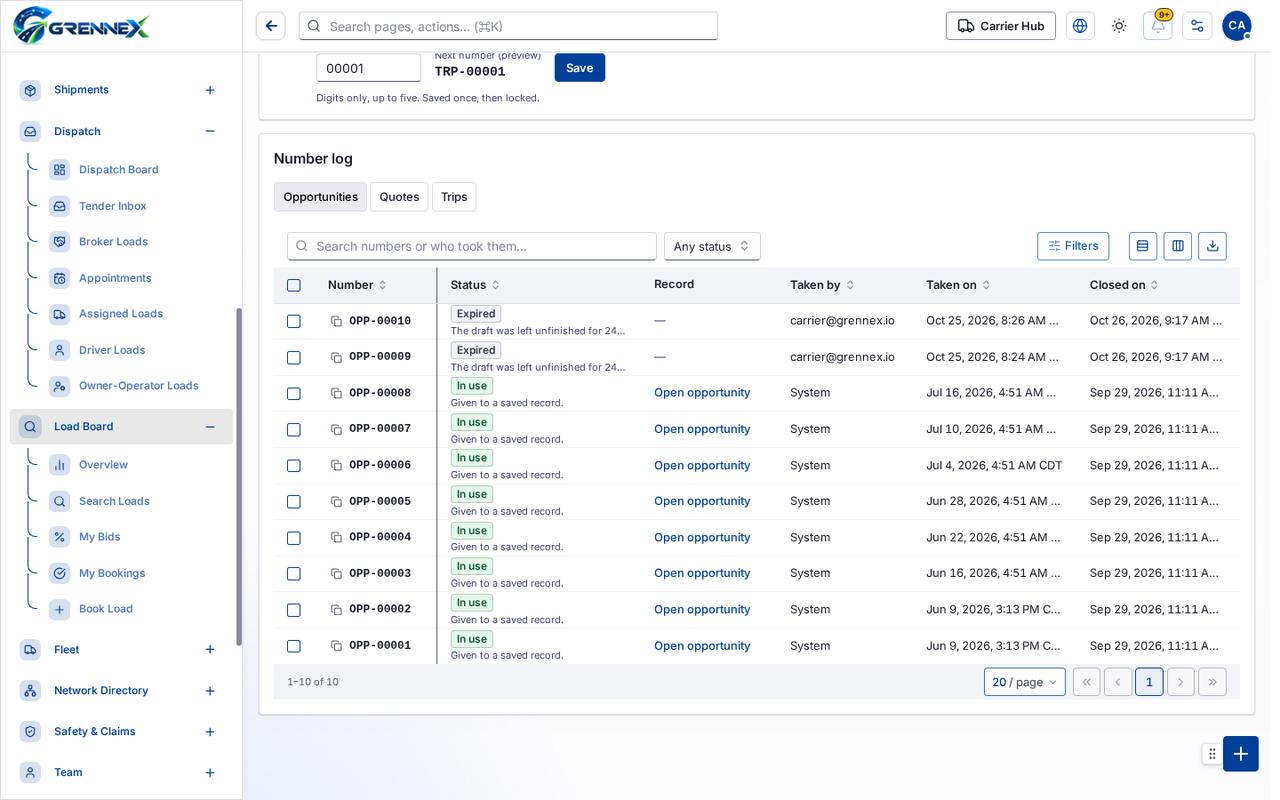Open Dispatch Board sidebar icon
This screenshot has height=800, width=1280.
(60, 170)
